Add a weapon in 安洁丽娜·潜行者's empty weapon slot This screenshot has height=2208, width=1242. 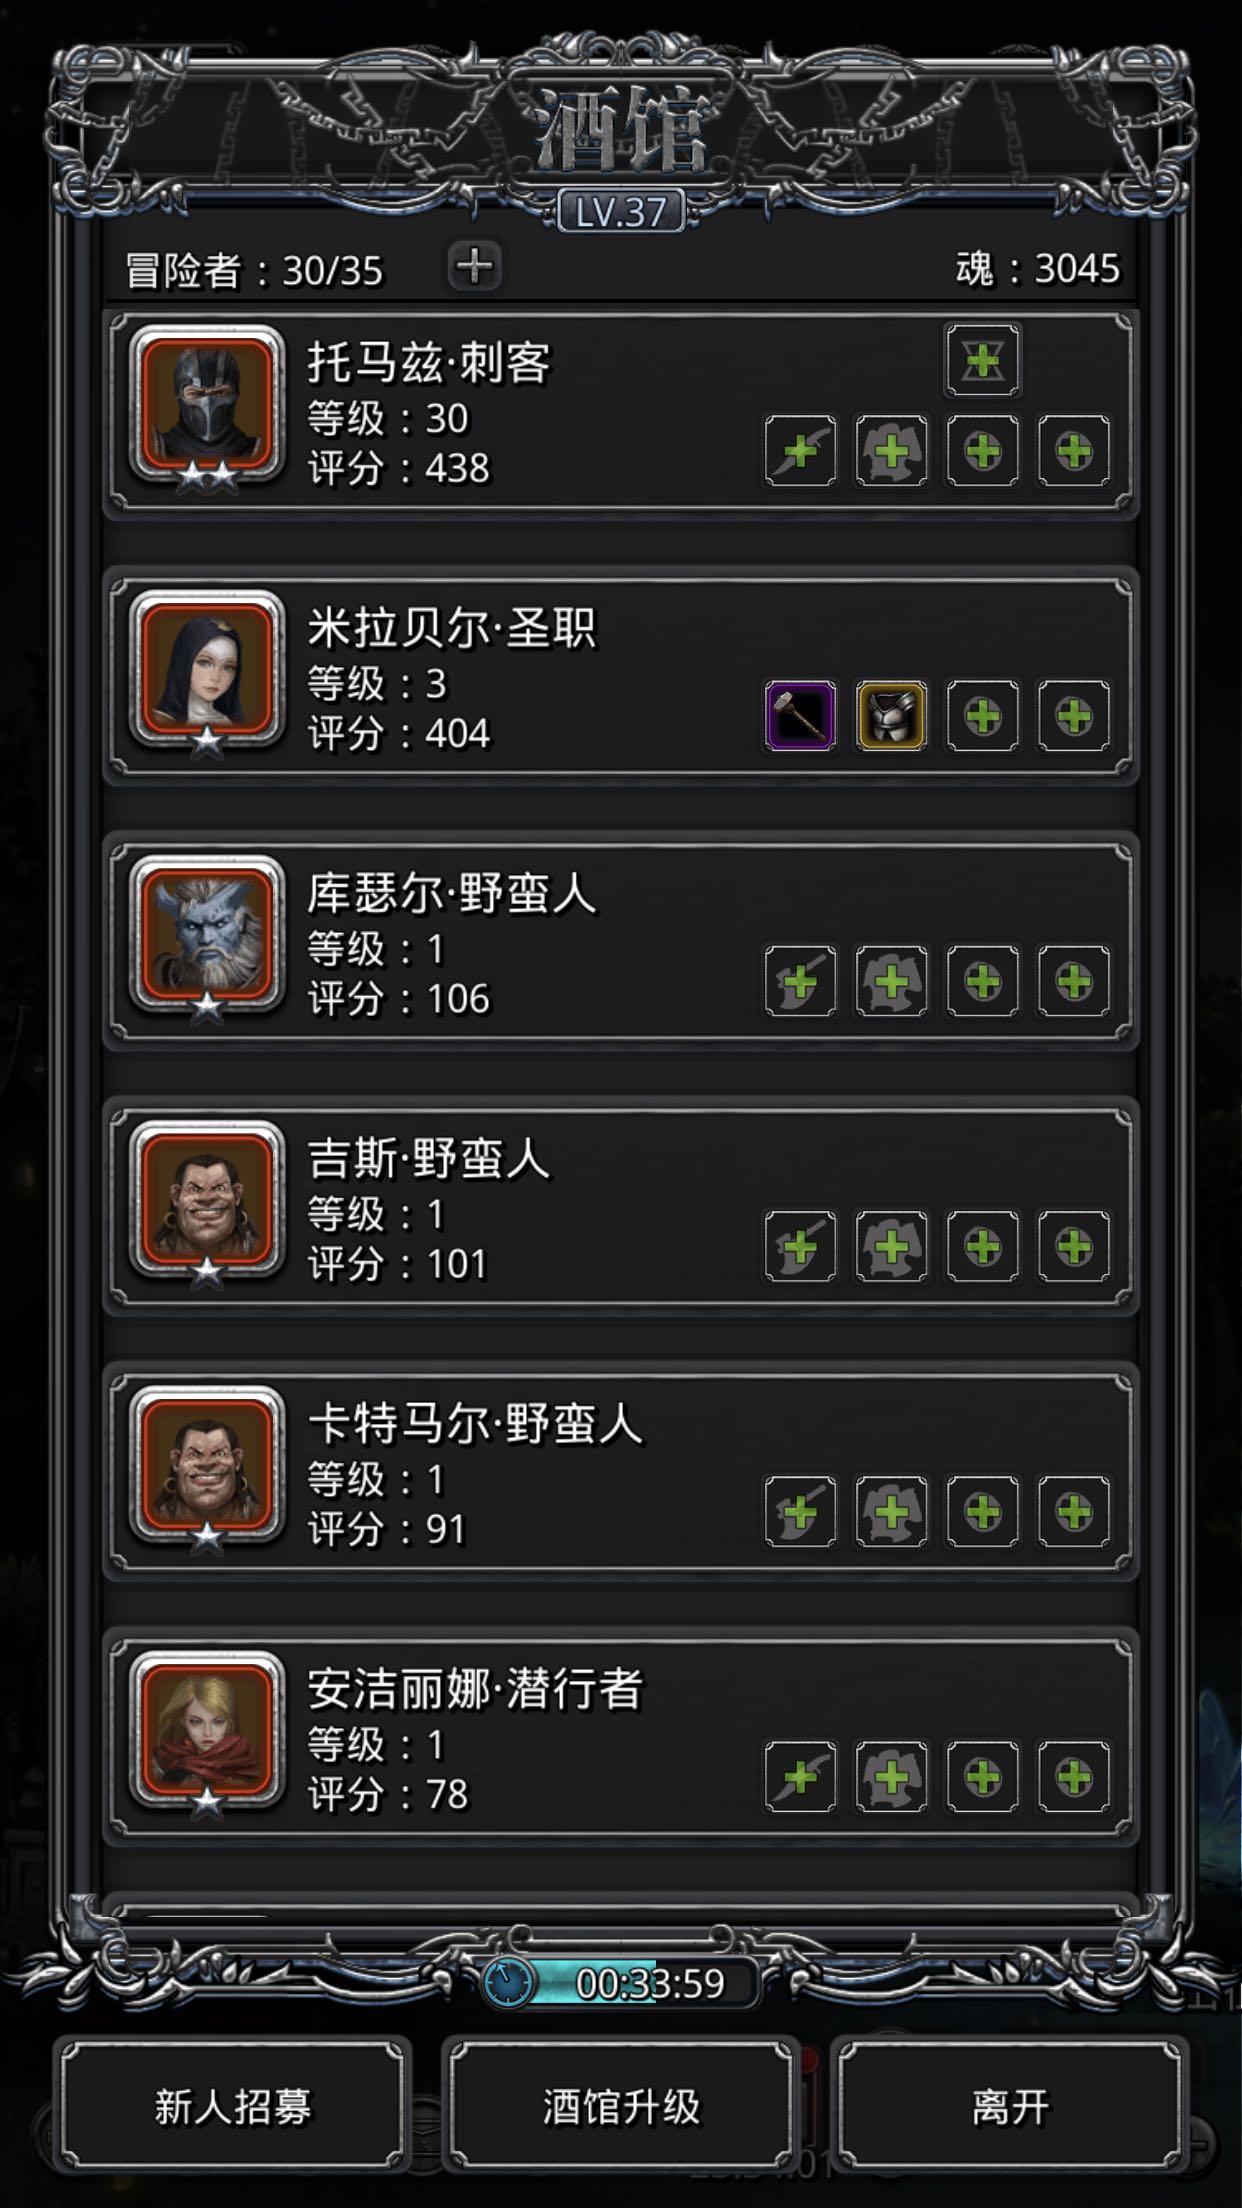tap(800, 1777)
